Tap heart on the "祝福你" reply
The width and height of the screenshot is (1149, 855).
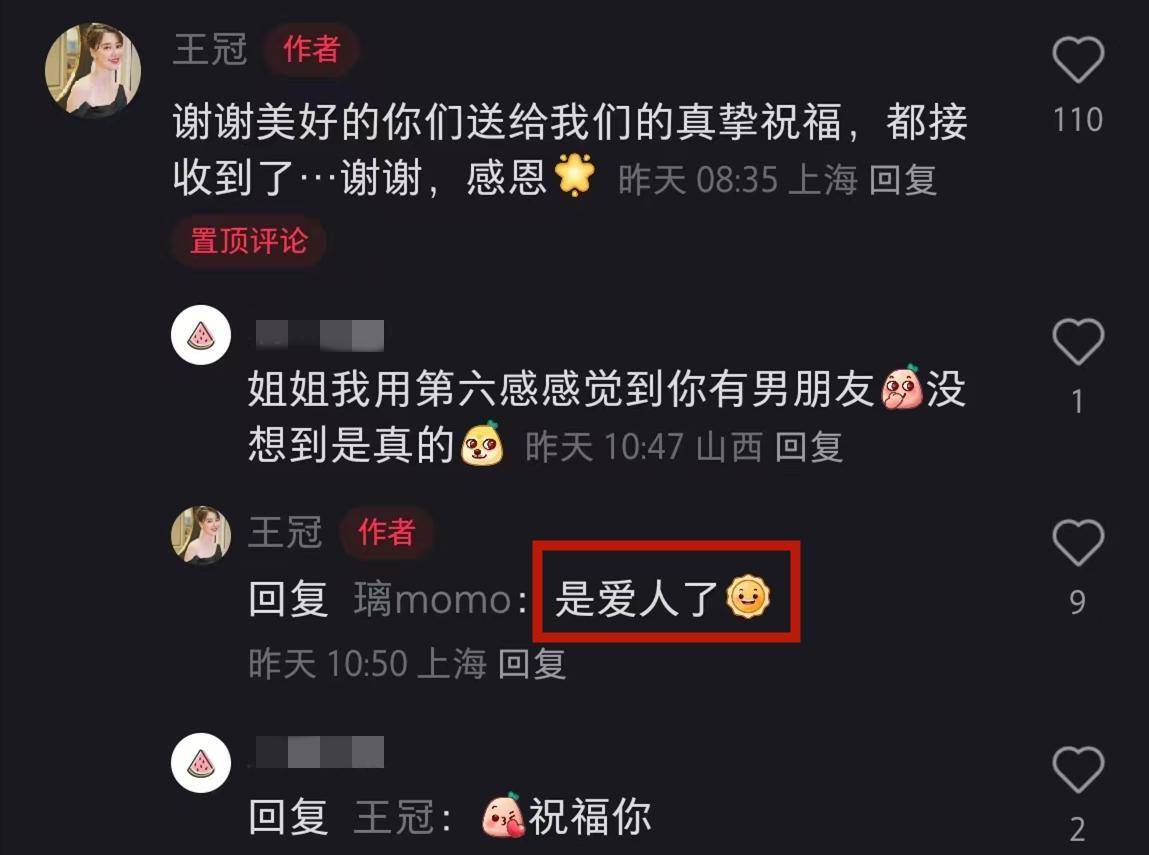point(1078,769)
